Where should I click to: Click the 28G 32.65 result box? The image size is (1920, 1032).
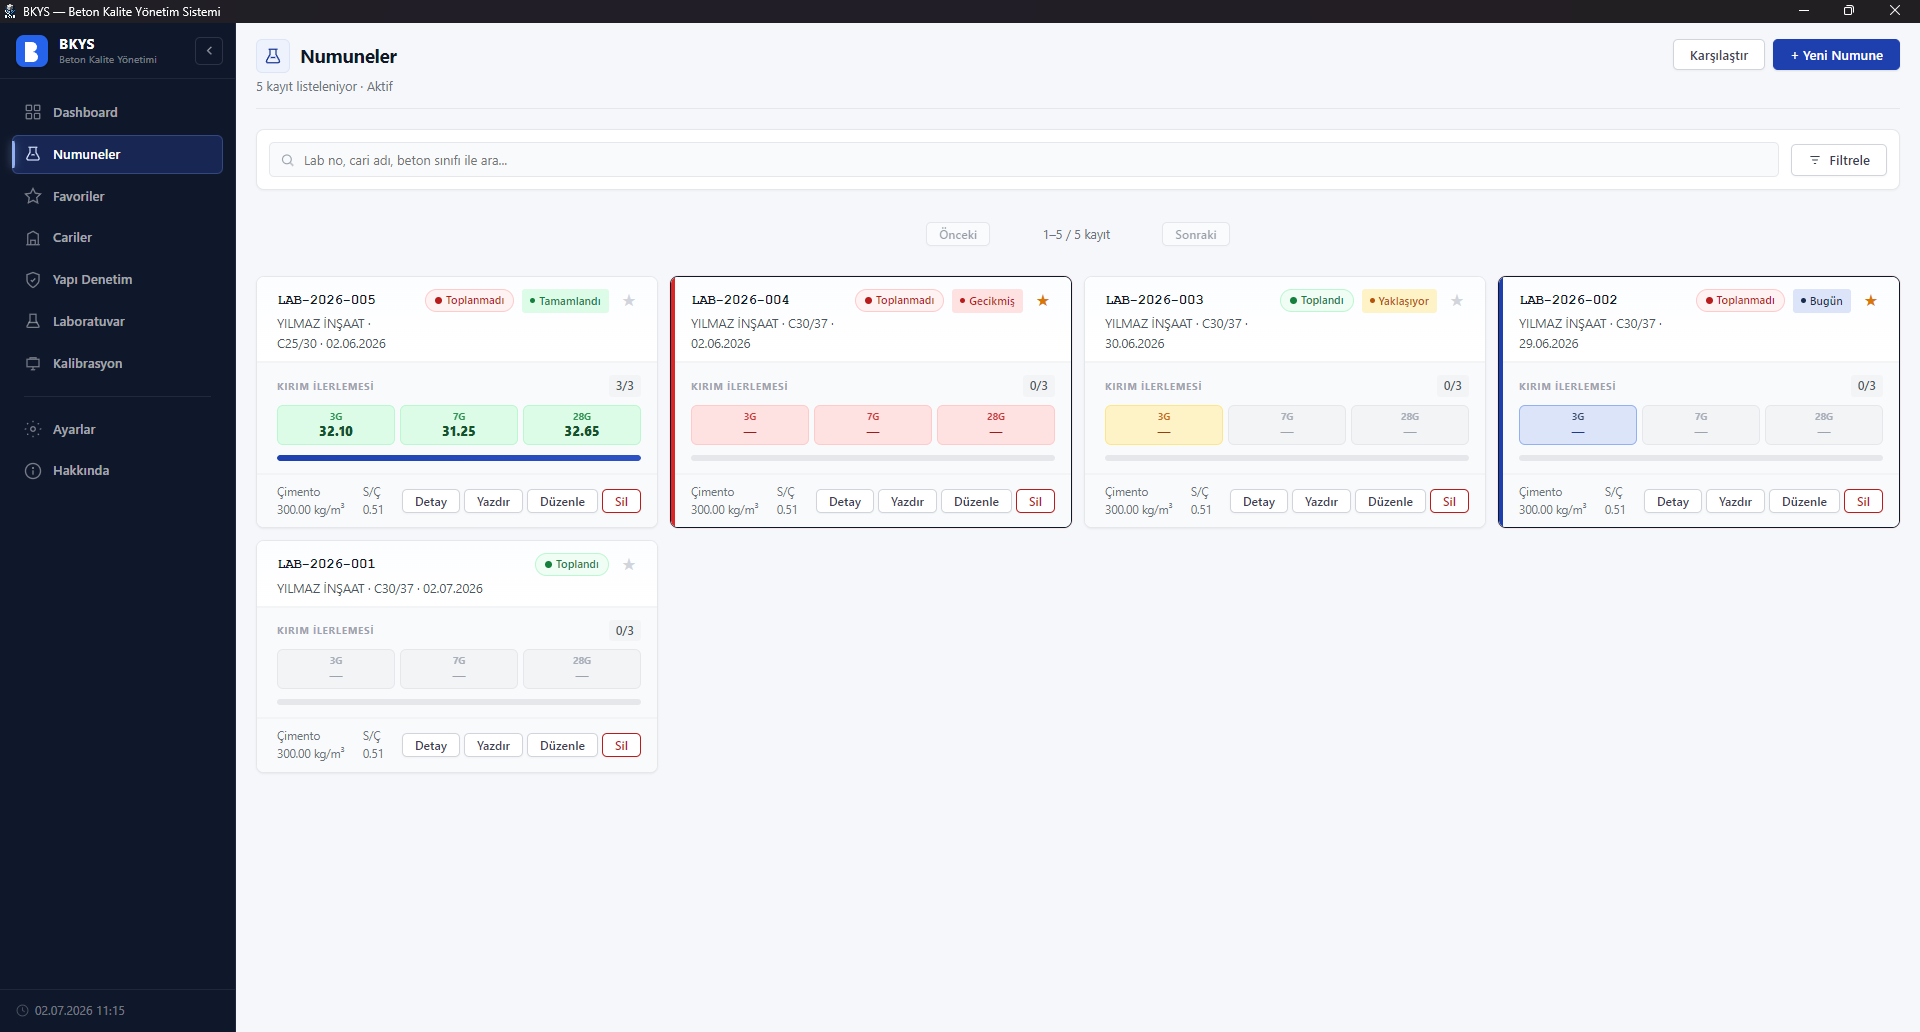tap(582, 425)
